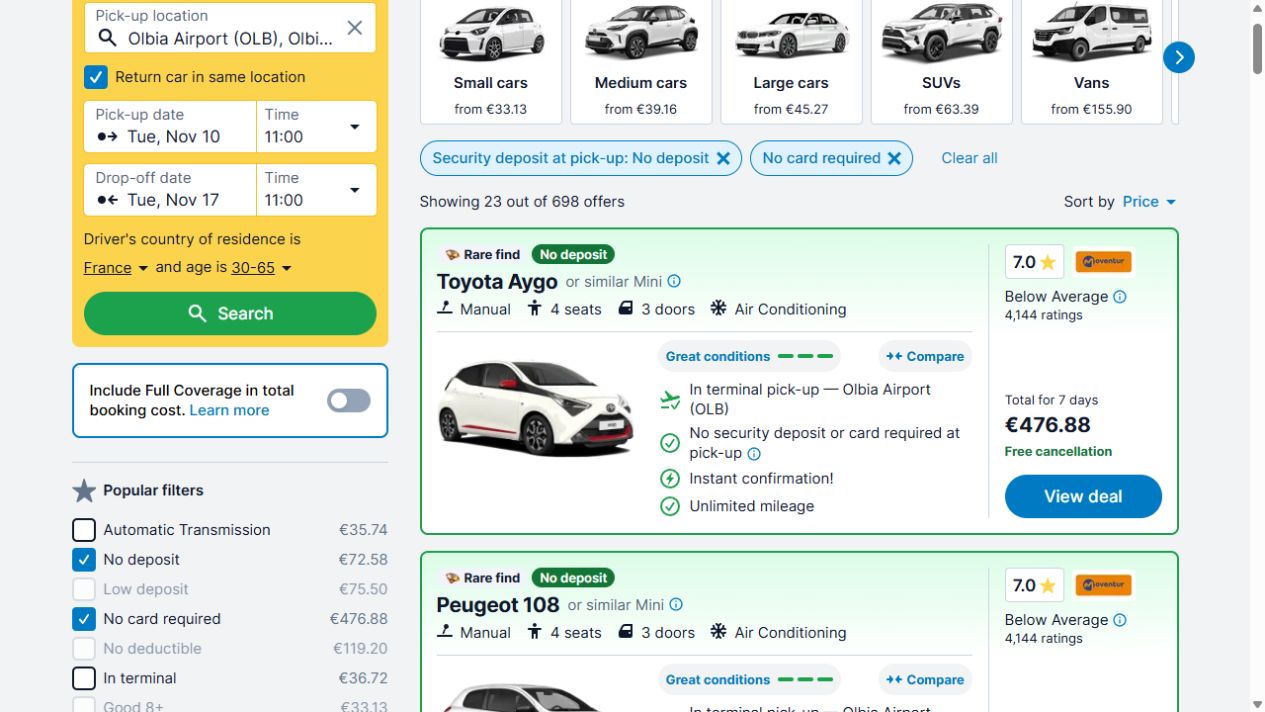Toggle Include Full Coverage in total cost

coord(349,400)
